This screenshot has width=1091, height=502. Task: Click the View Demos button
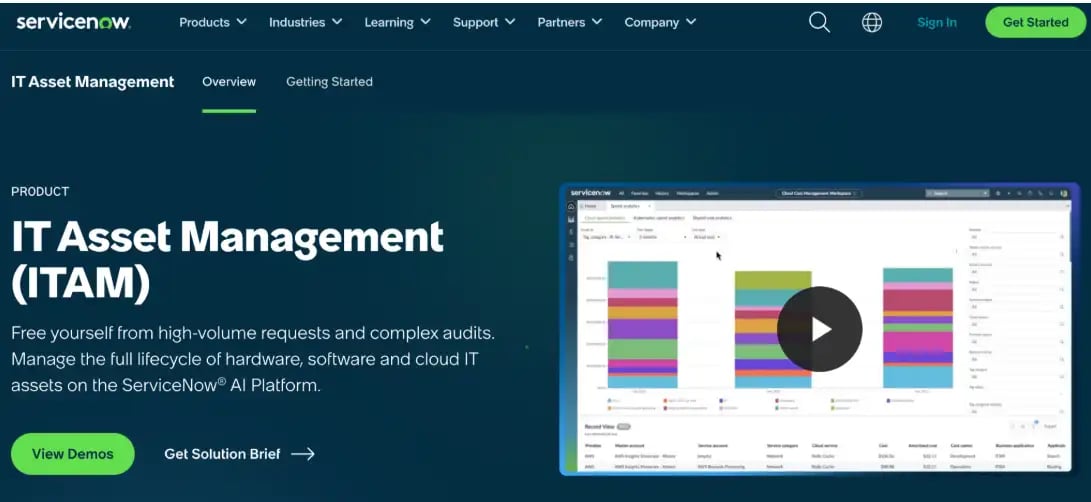tap(72, 454)
